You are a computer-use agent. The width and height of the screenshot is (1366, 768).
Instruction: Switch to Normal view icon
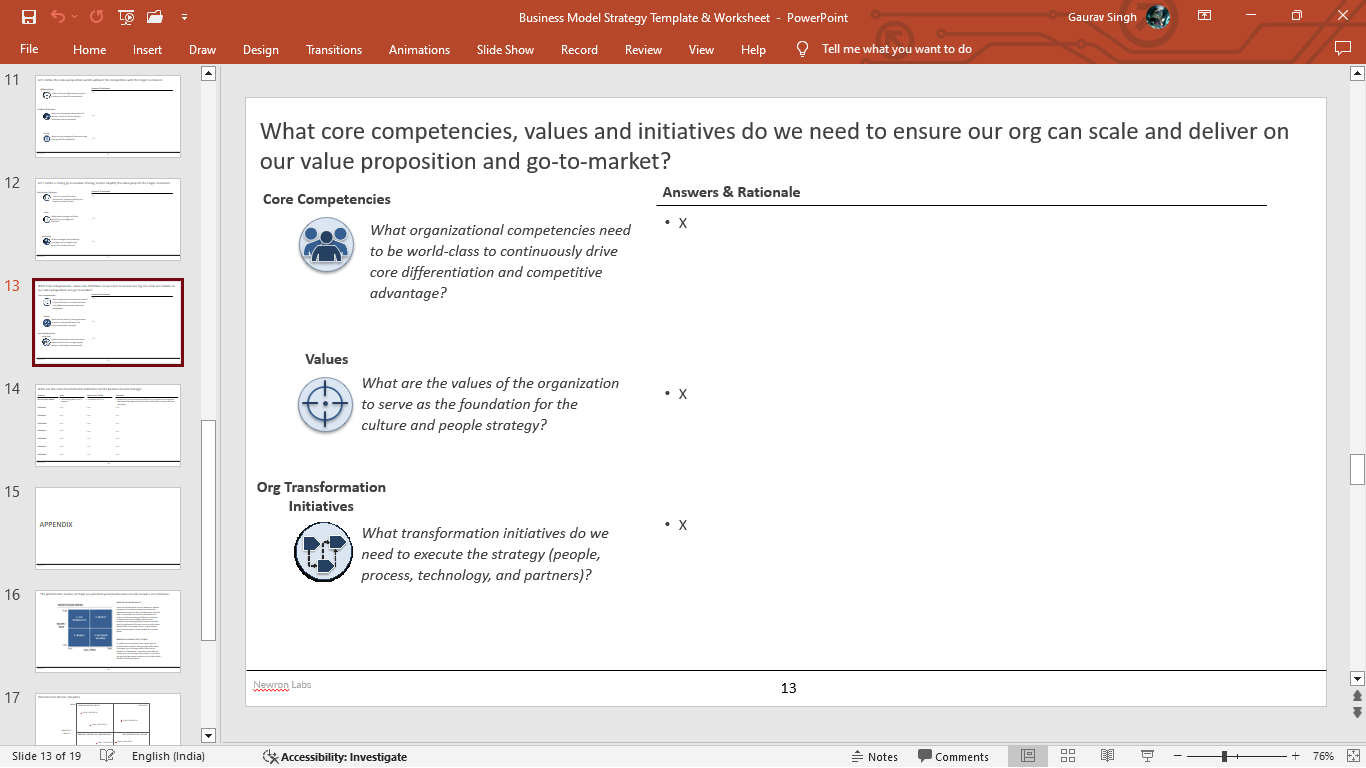click(1028, 756)
